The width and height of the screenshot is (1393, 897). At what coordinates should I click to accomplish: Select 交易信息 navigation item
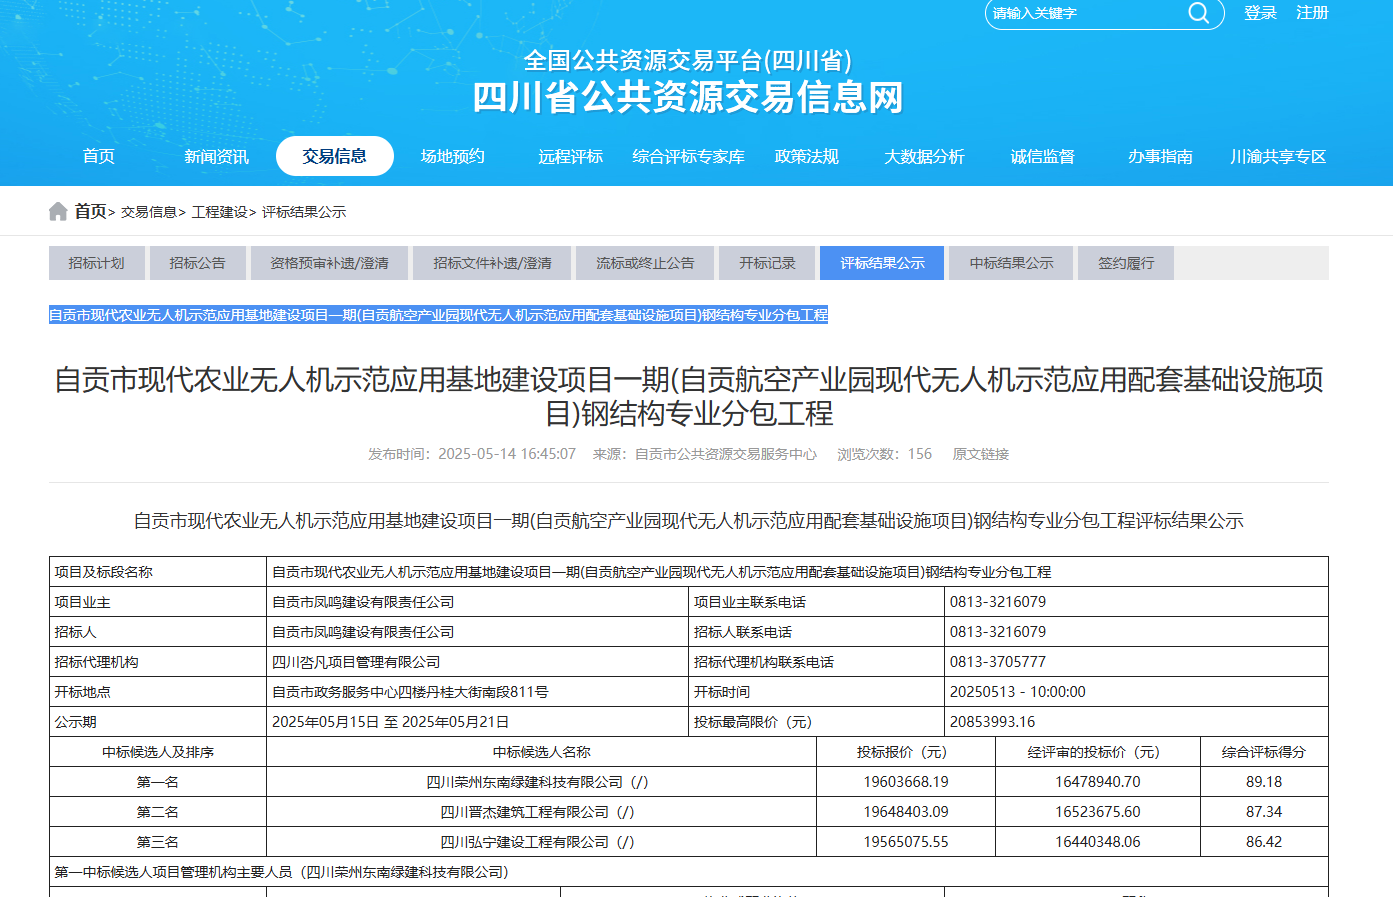[x=334, y=156]
